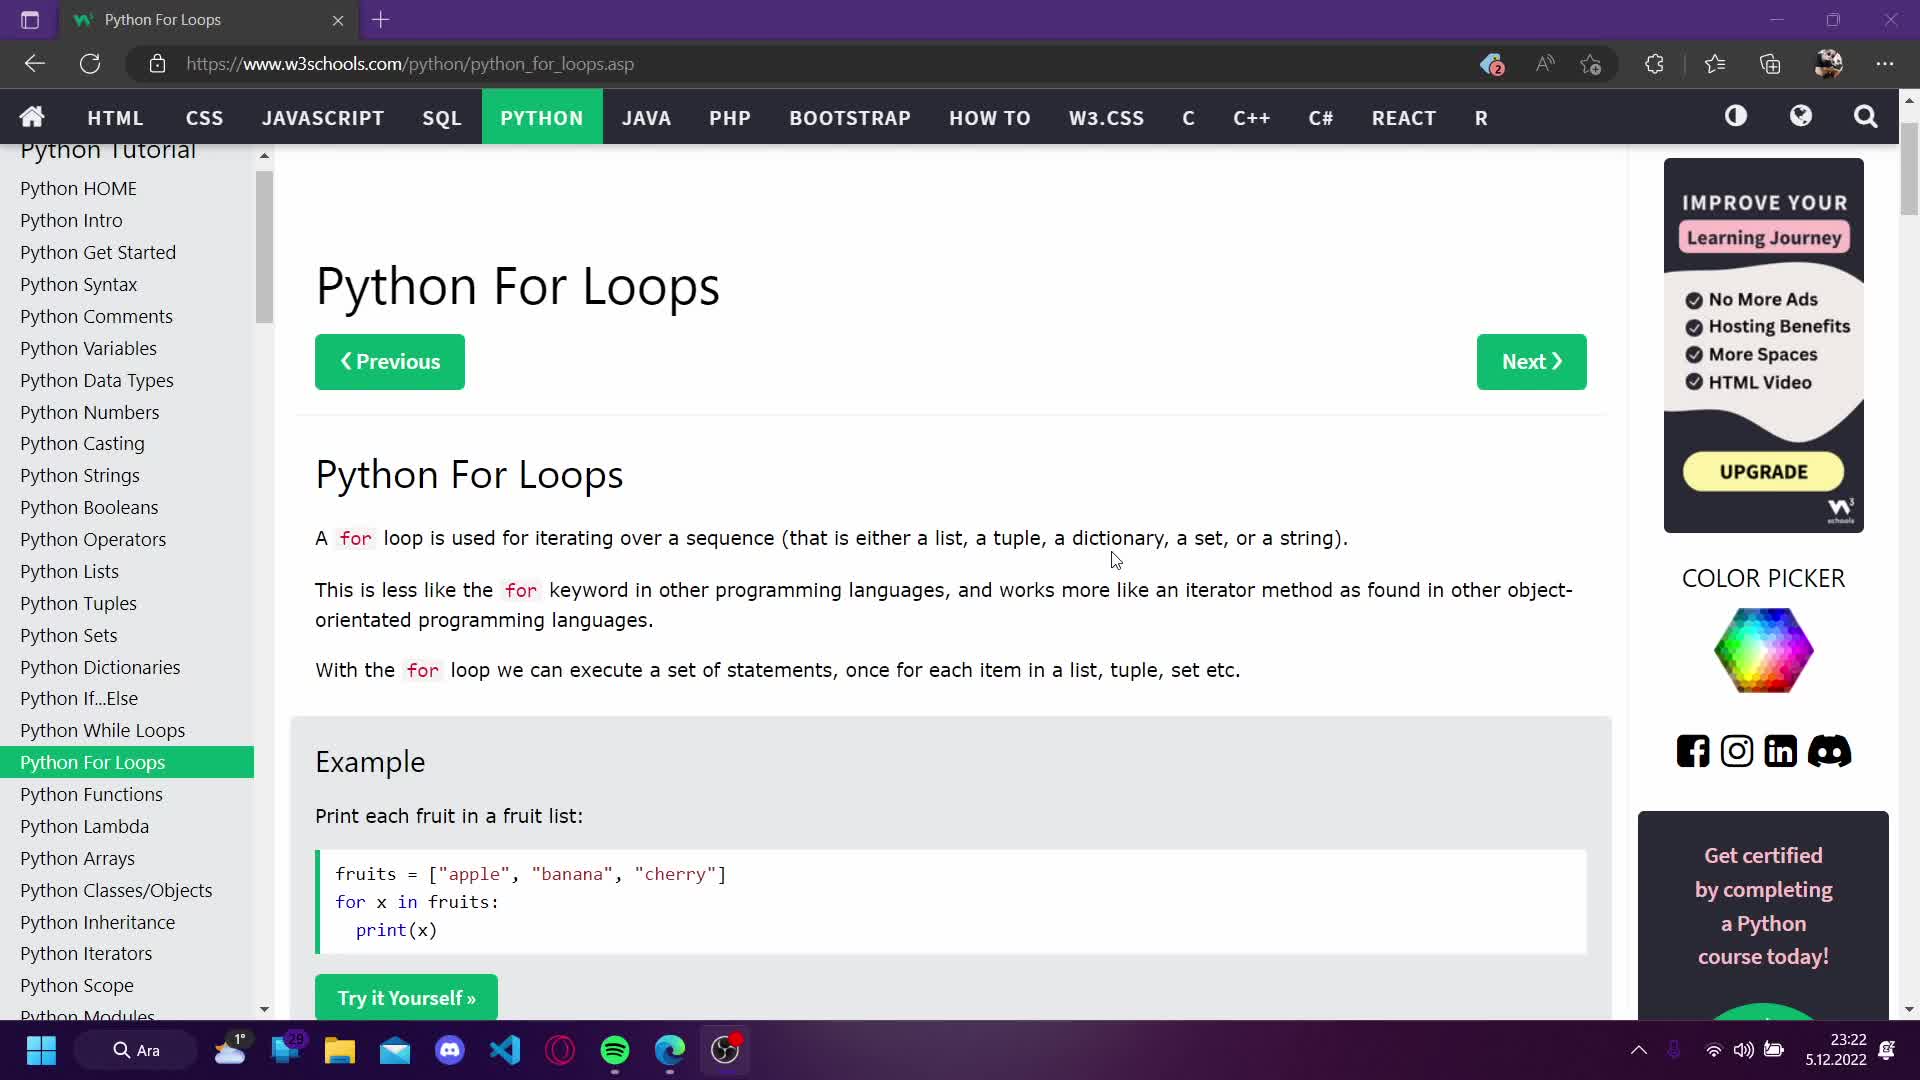Screen dimensions: 1920x1080
Task: Click sidebar scrollbar down arrow
Action: click(x=264, y=1010)
